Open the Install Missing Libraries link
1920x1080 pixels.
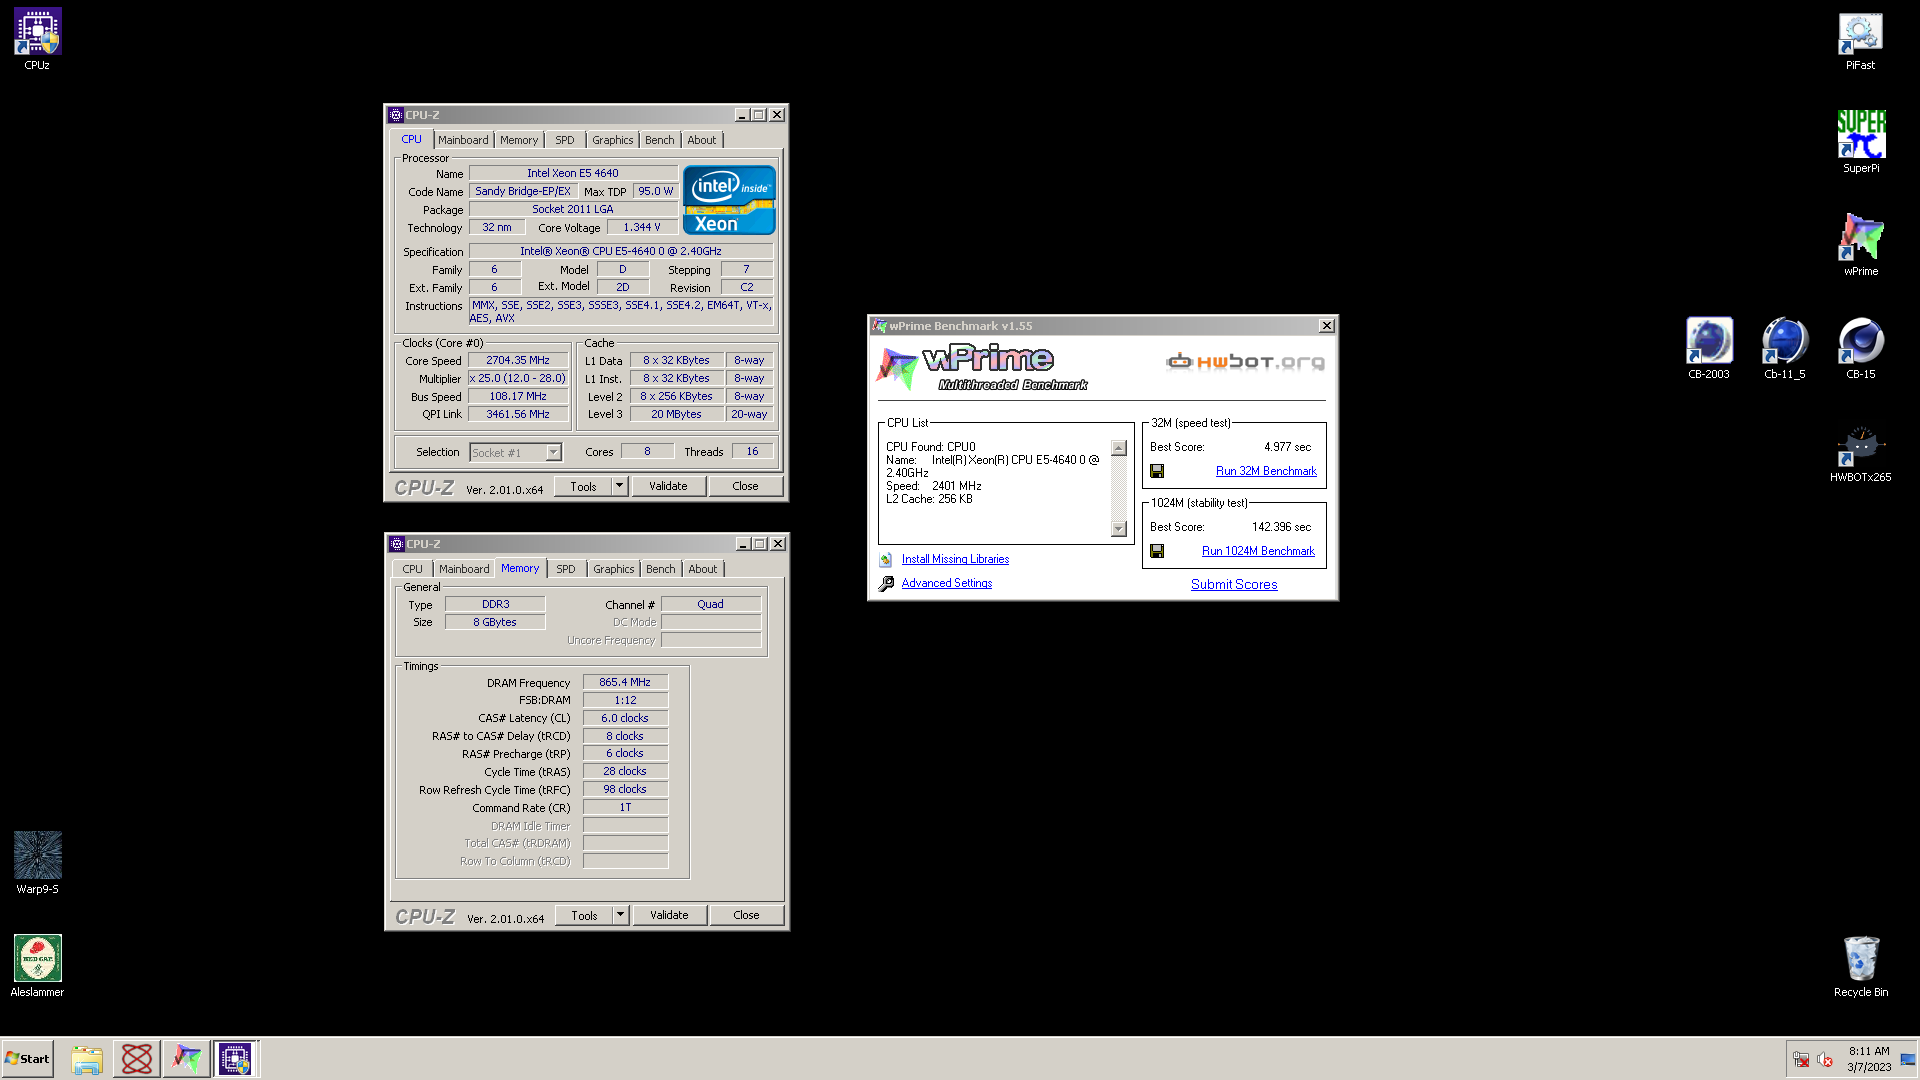(955, 560)
